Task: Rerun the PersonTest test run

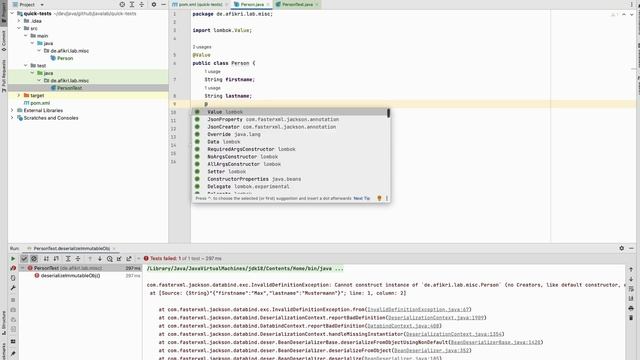Action: [x=13, y=259]
